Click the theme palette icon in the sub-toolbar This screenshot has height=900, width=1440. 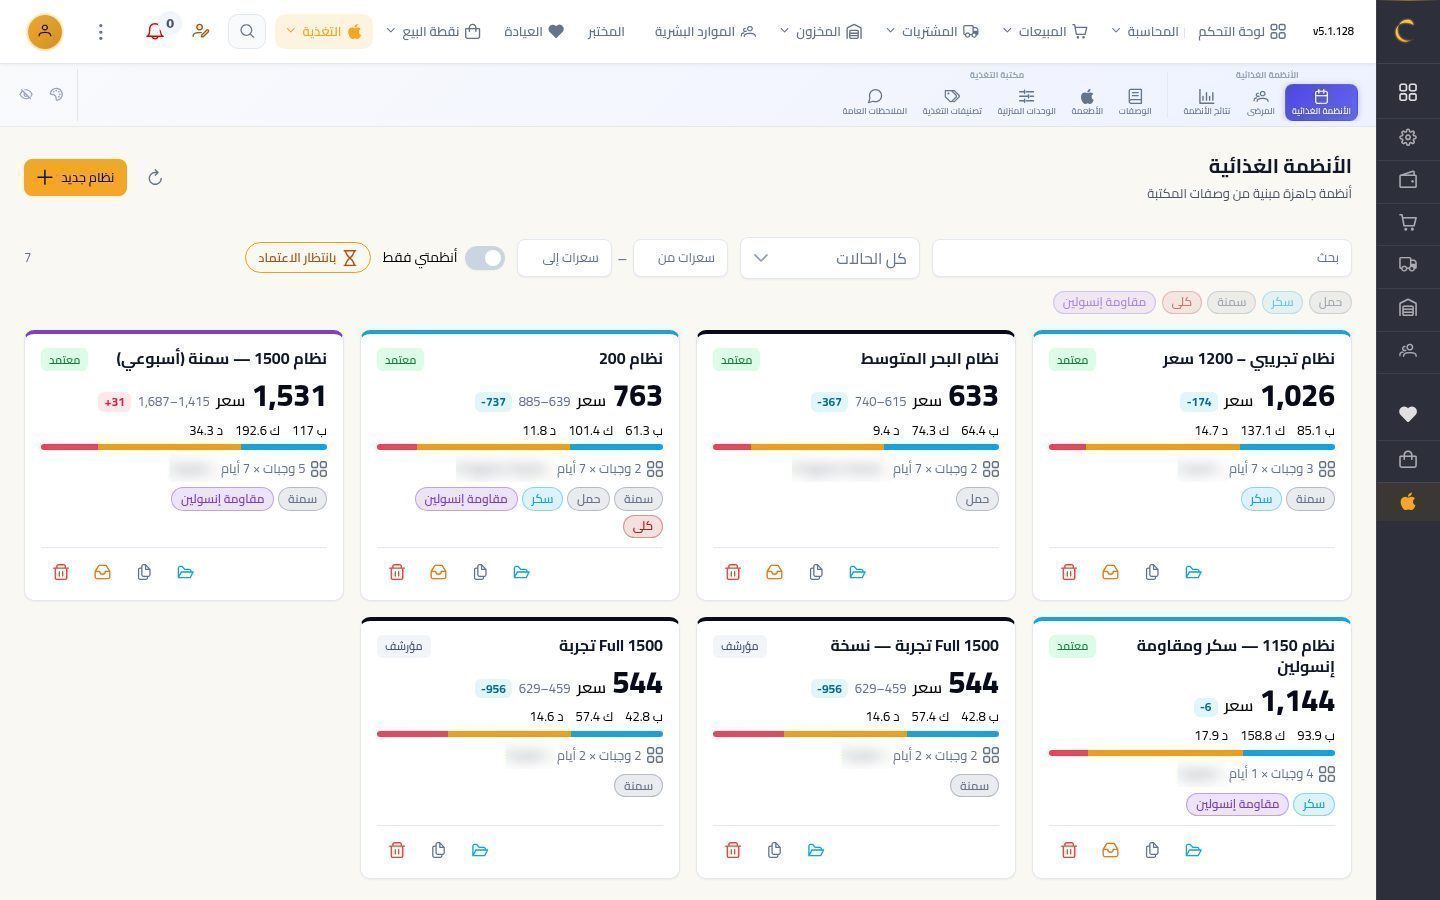point(57,94)
